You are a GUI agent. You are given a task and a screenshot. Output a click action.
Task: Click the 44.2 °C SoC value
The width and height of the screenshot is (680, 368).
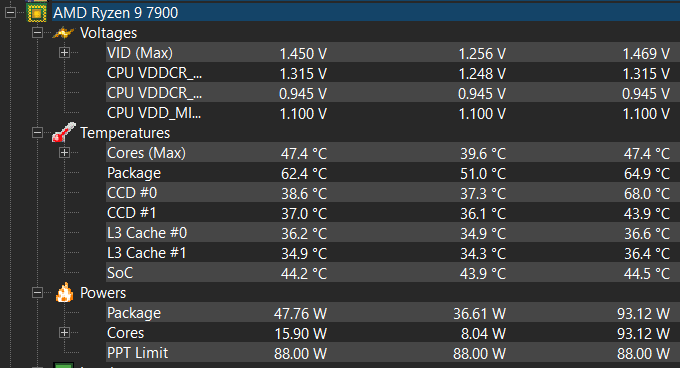304,274
